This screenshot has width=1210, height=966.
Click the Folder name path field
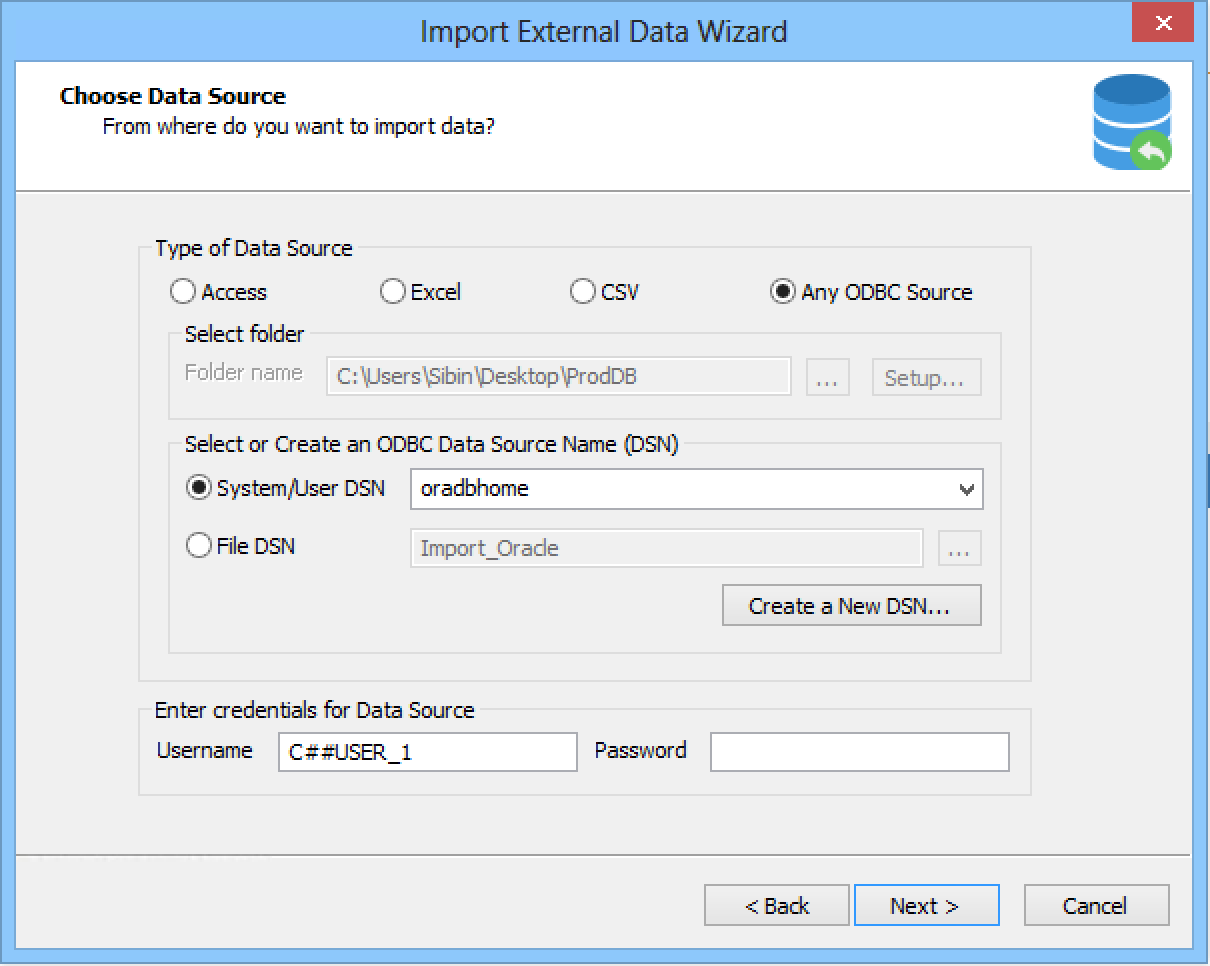[558, 378]
